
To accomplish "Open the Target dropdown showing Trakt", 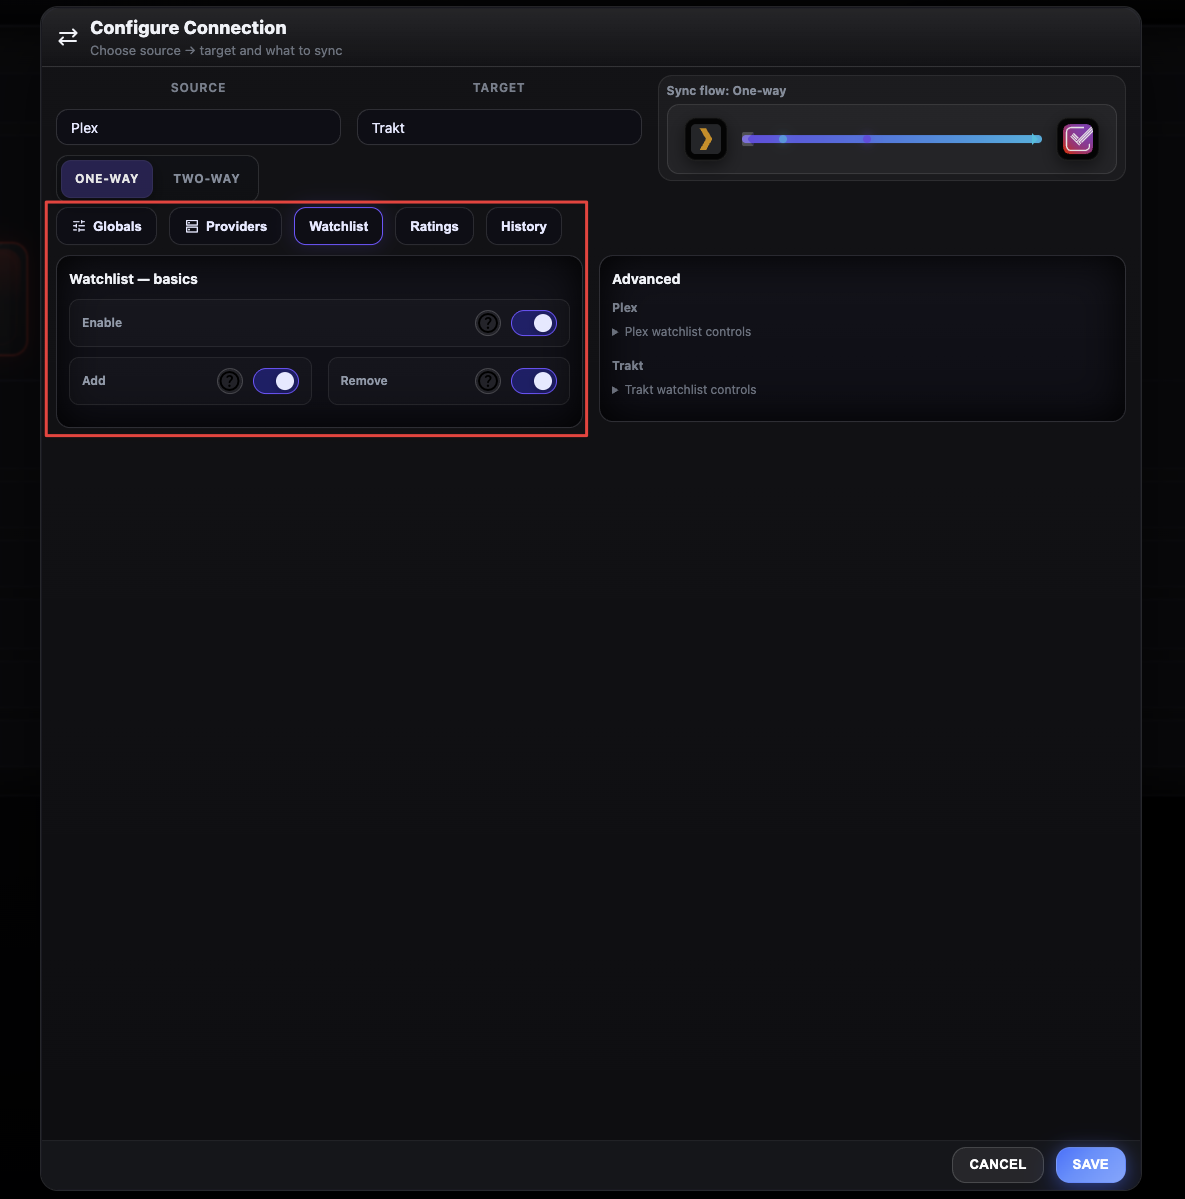I will 499,128.
